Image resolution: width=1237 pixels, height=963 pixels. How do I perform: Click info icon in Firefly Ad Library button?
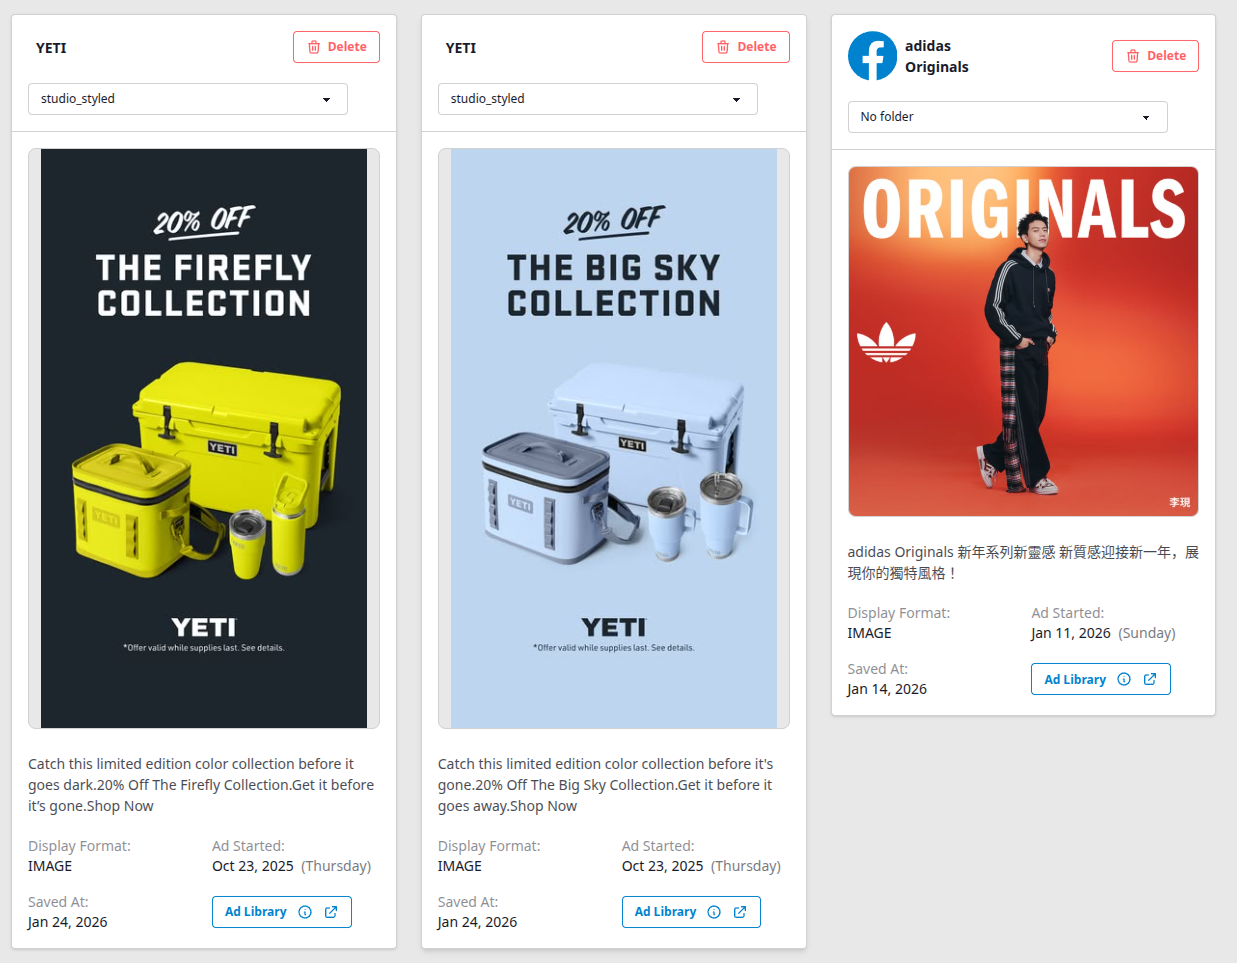[305, 912]
